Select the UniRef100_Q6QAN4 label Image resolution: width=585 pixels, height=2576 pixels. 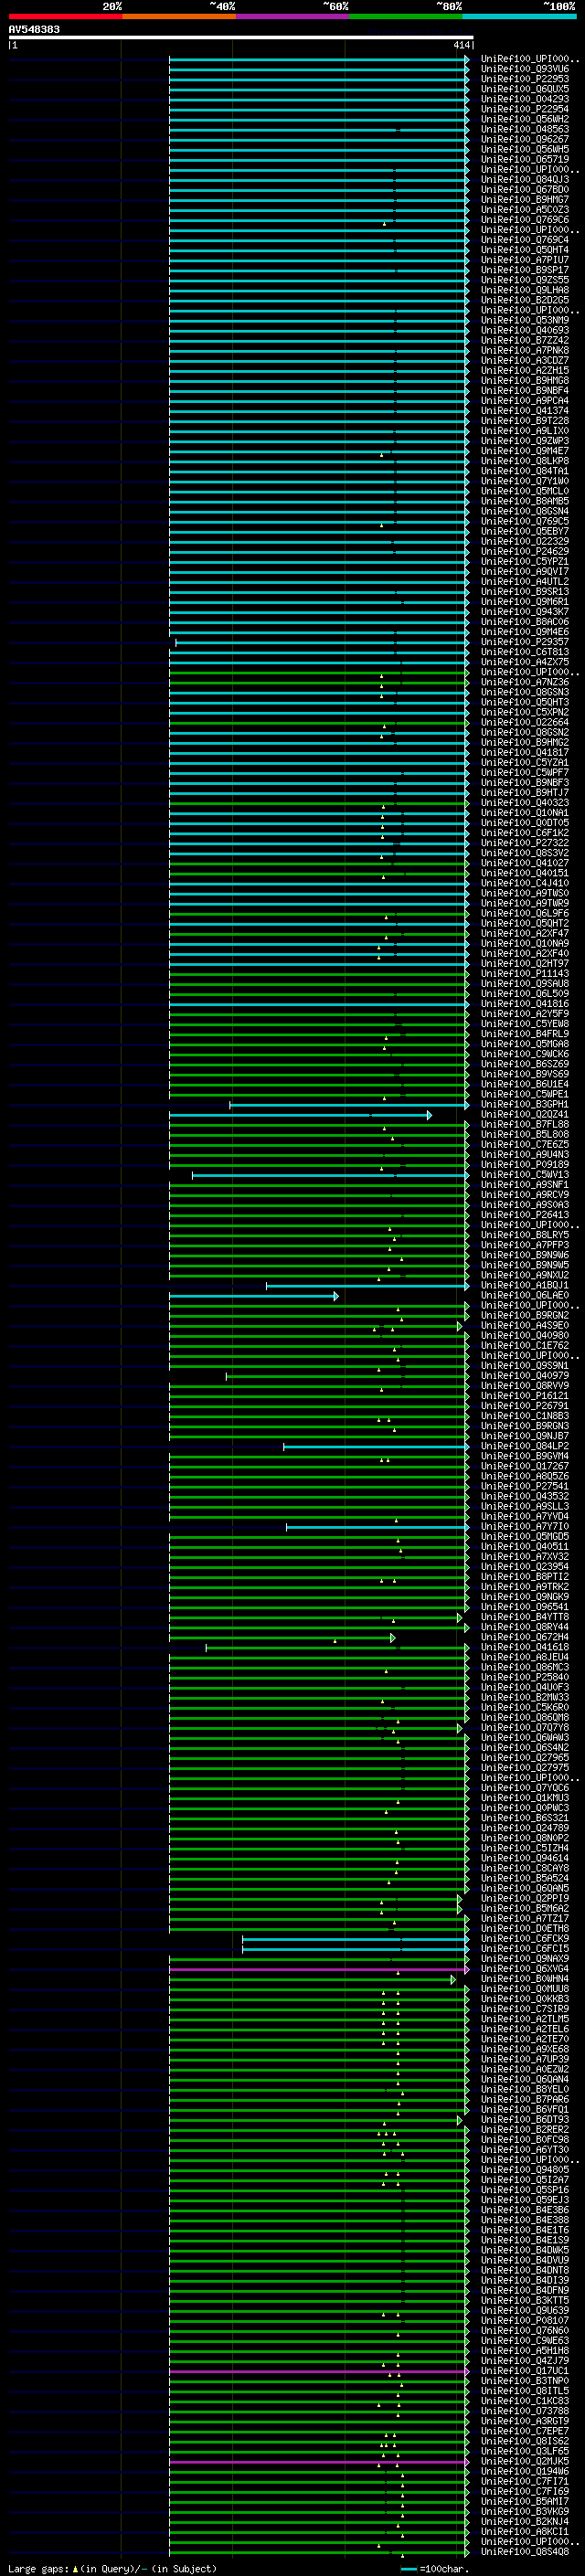tap(525, 2079)
